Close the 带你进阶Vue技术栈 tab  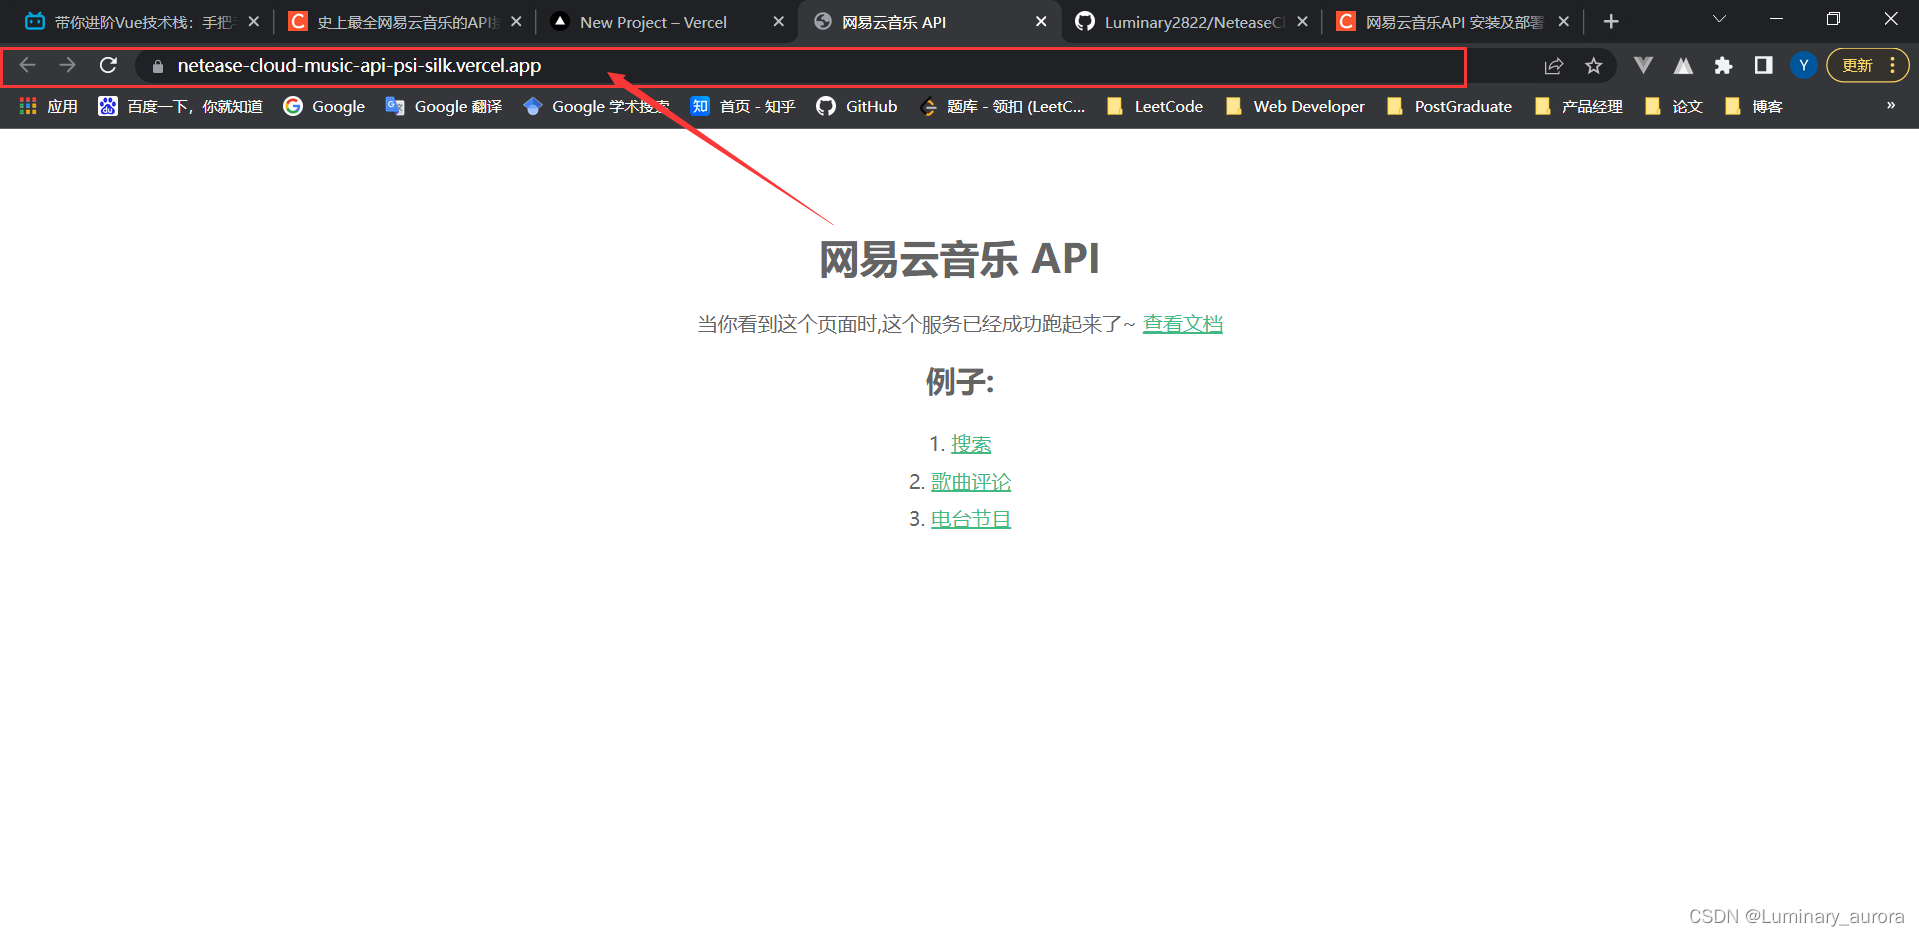[254, 21]
